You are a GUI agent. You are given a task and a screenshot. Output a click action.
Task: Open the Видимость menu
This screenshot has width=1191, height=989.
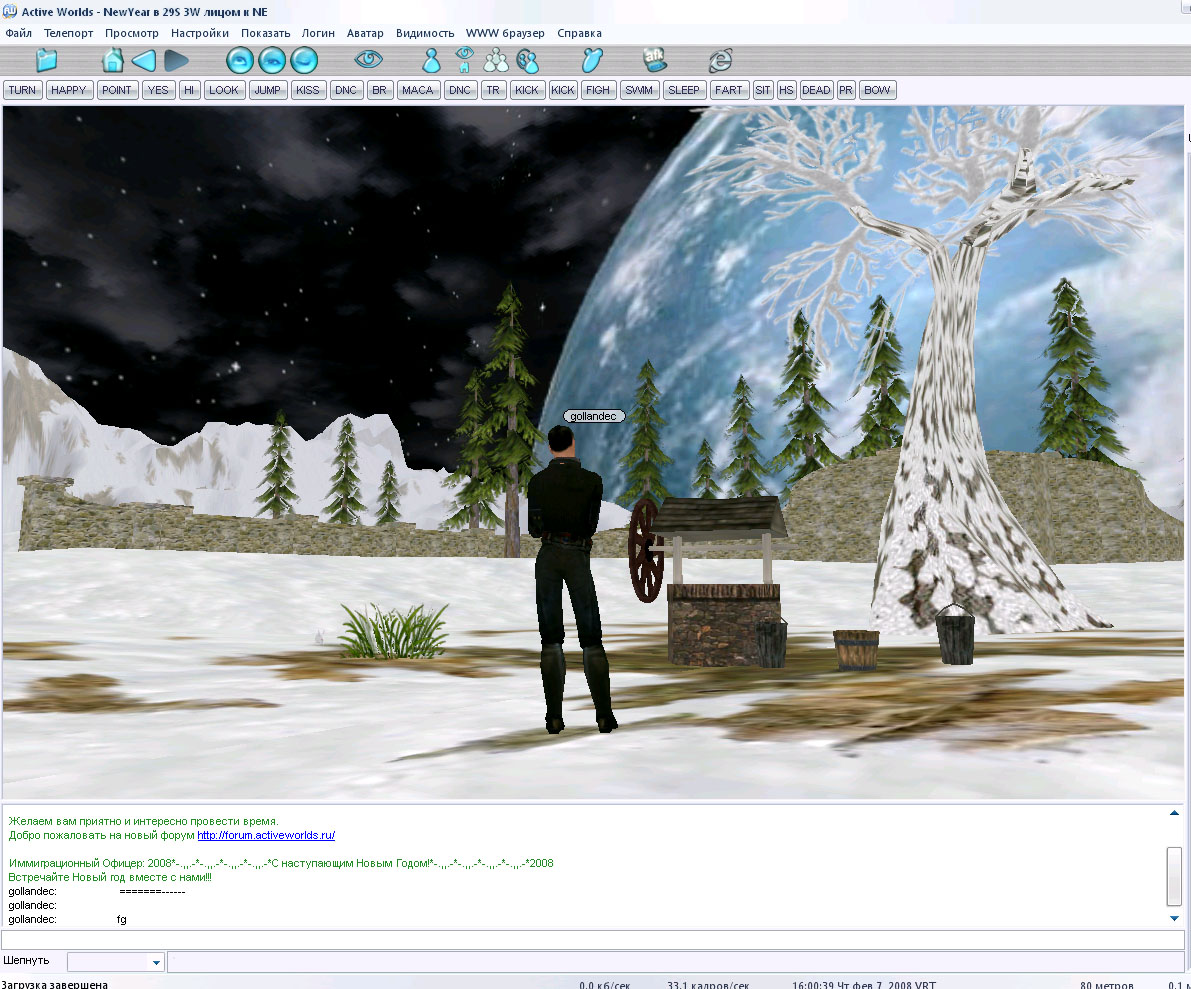click(x=425, y=33)
